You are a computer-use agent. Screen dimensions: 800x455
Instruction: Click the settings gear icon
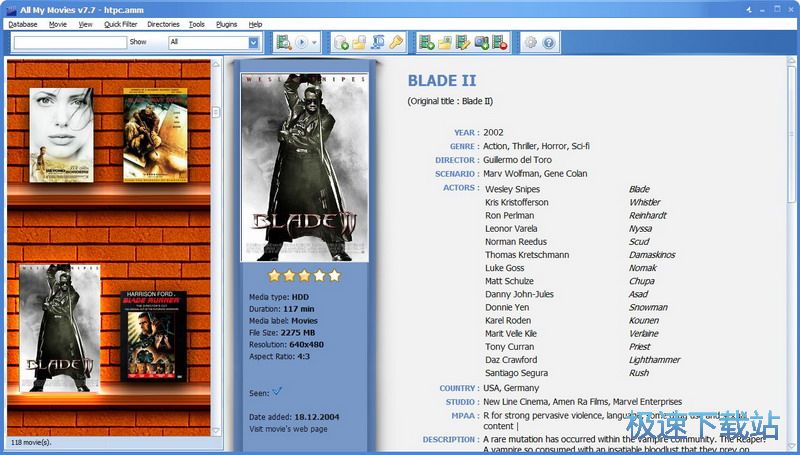coord(531,42)
